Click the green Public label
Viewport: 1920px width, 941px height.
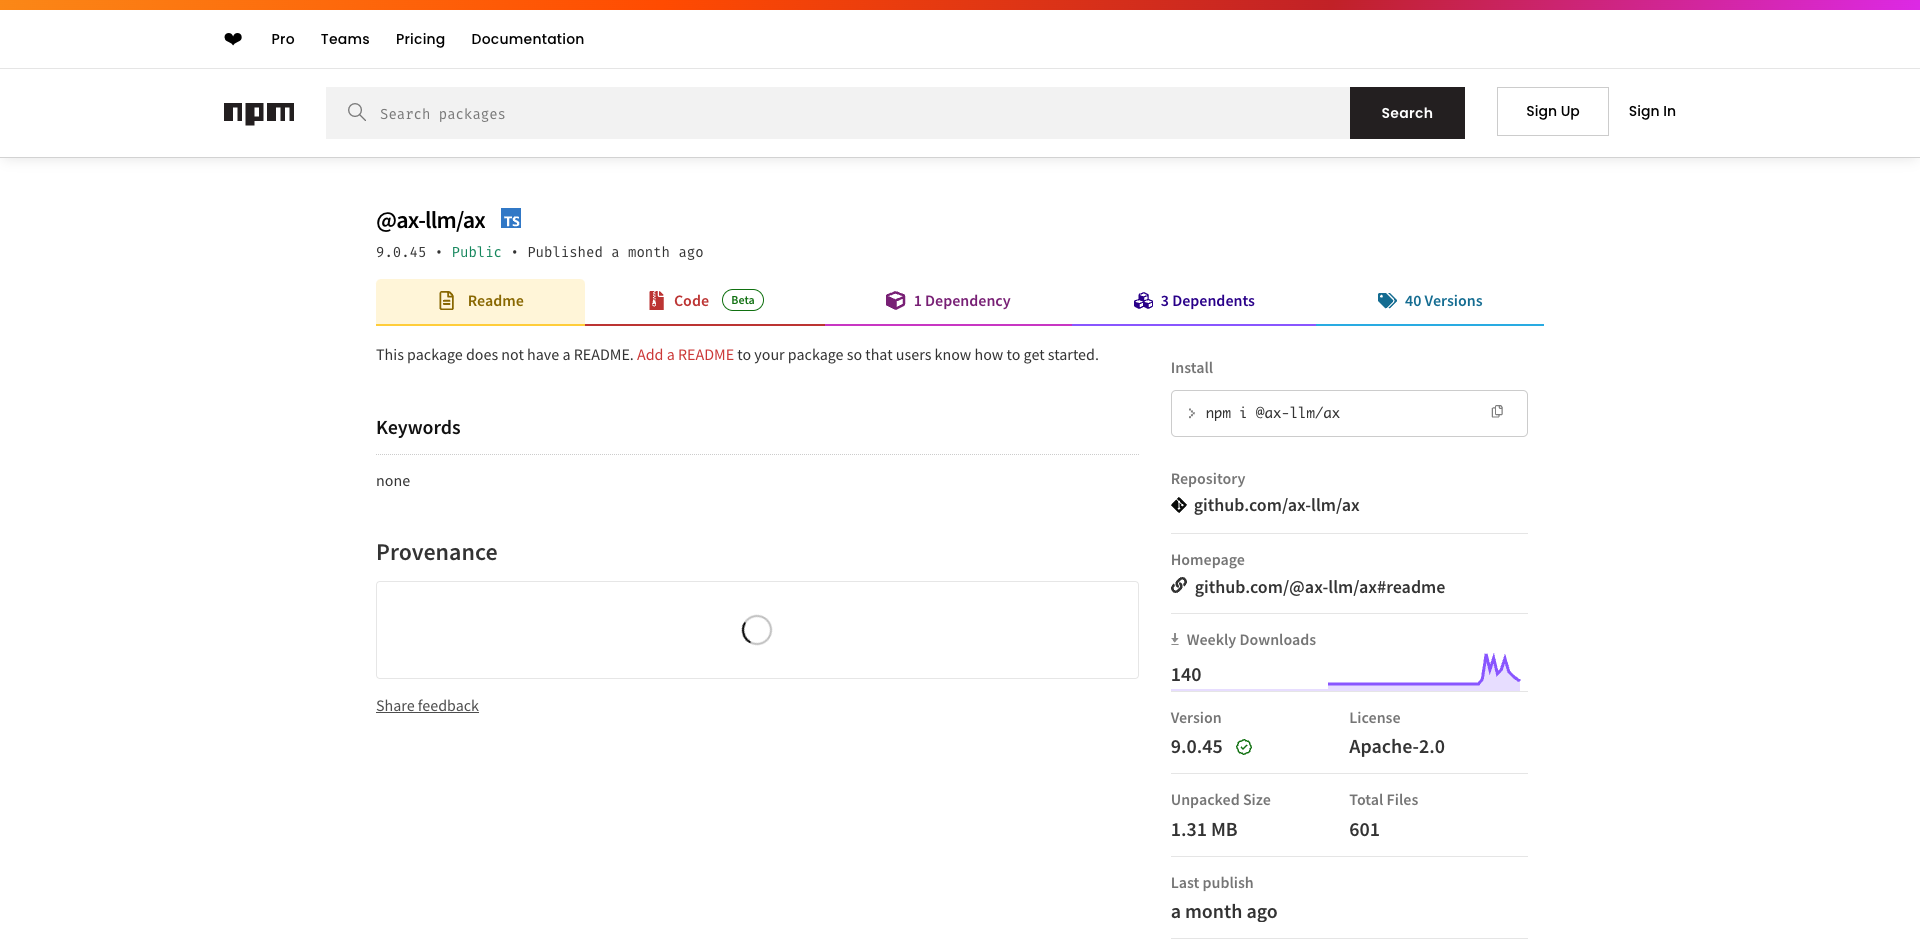pos(477,252)
